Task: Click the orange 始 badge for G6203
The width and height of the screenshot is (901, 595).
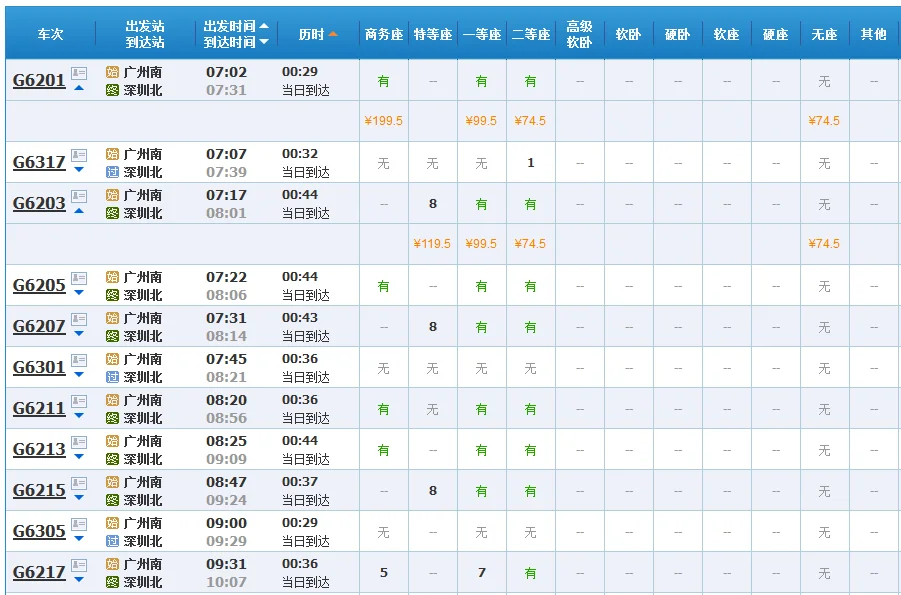Action: tap(110, 194)
